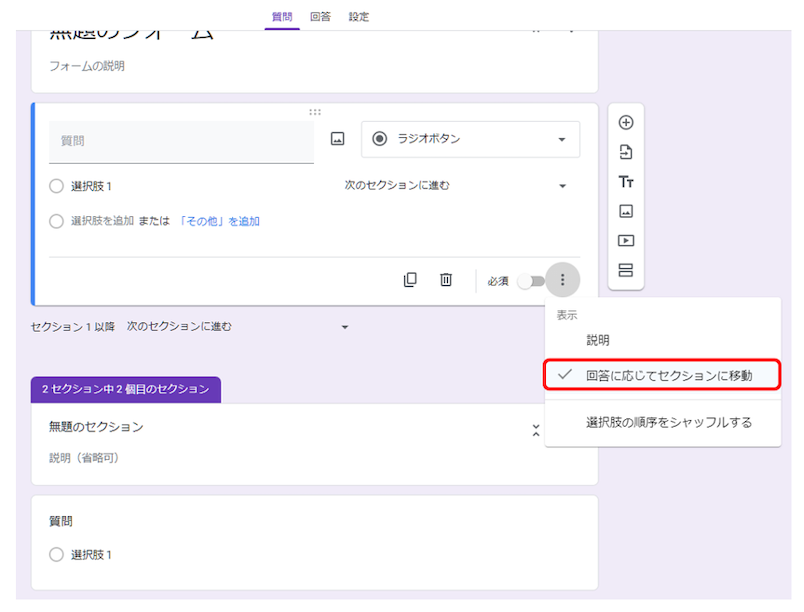Add a new section with the section icon
Viewport: 804px width, 612px height.
tap(625, 270)
